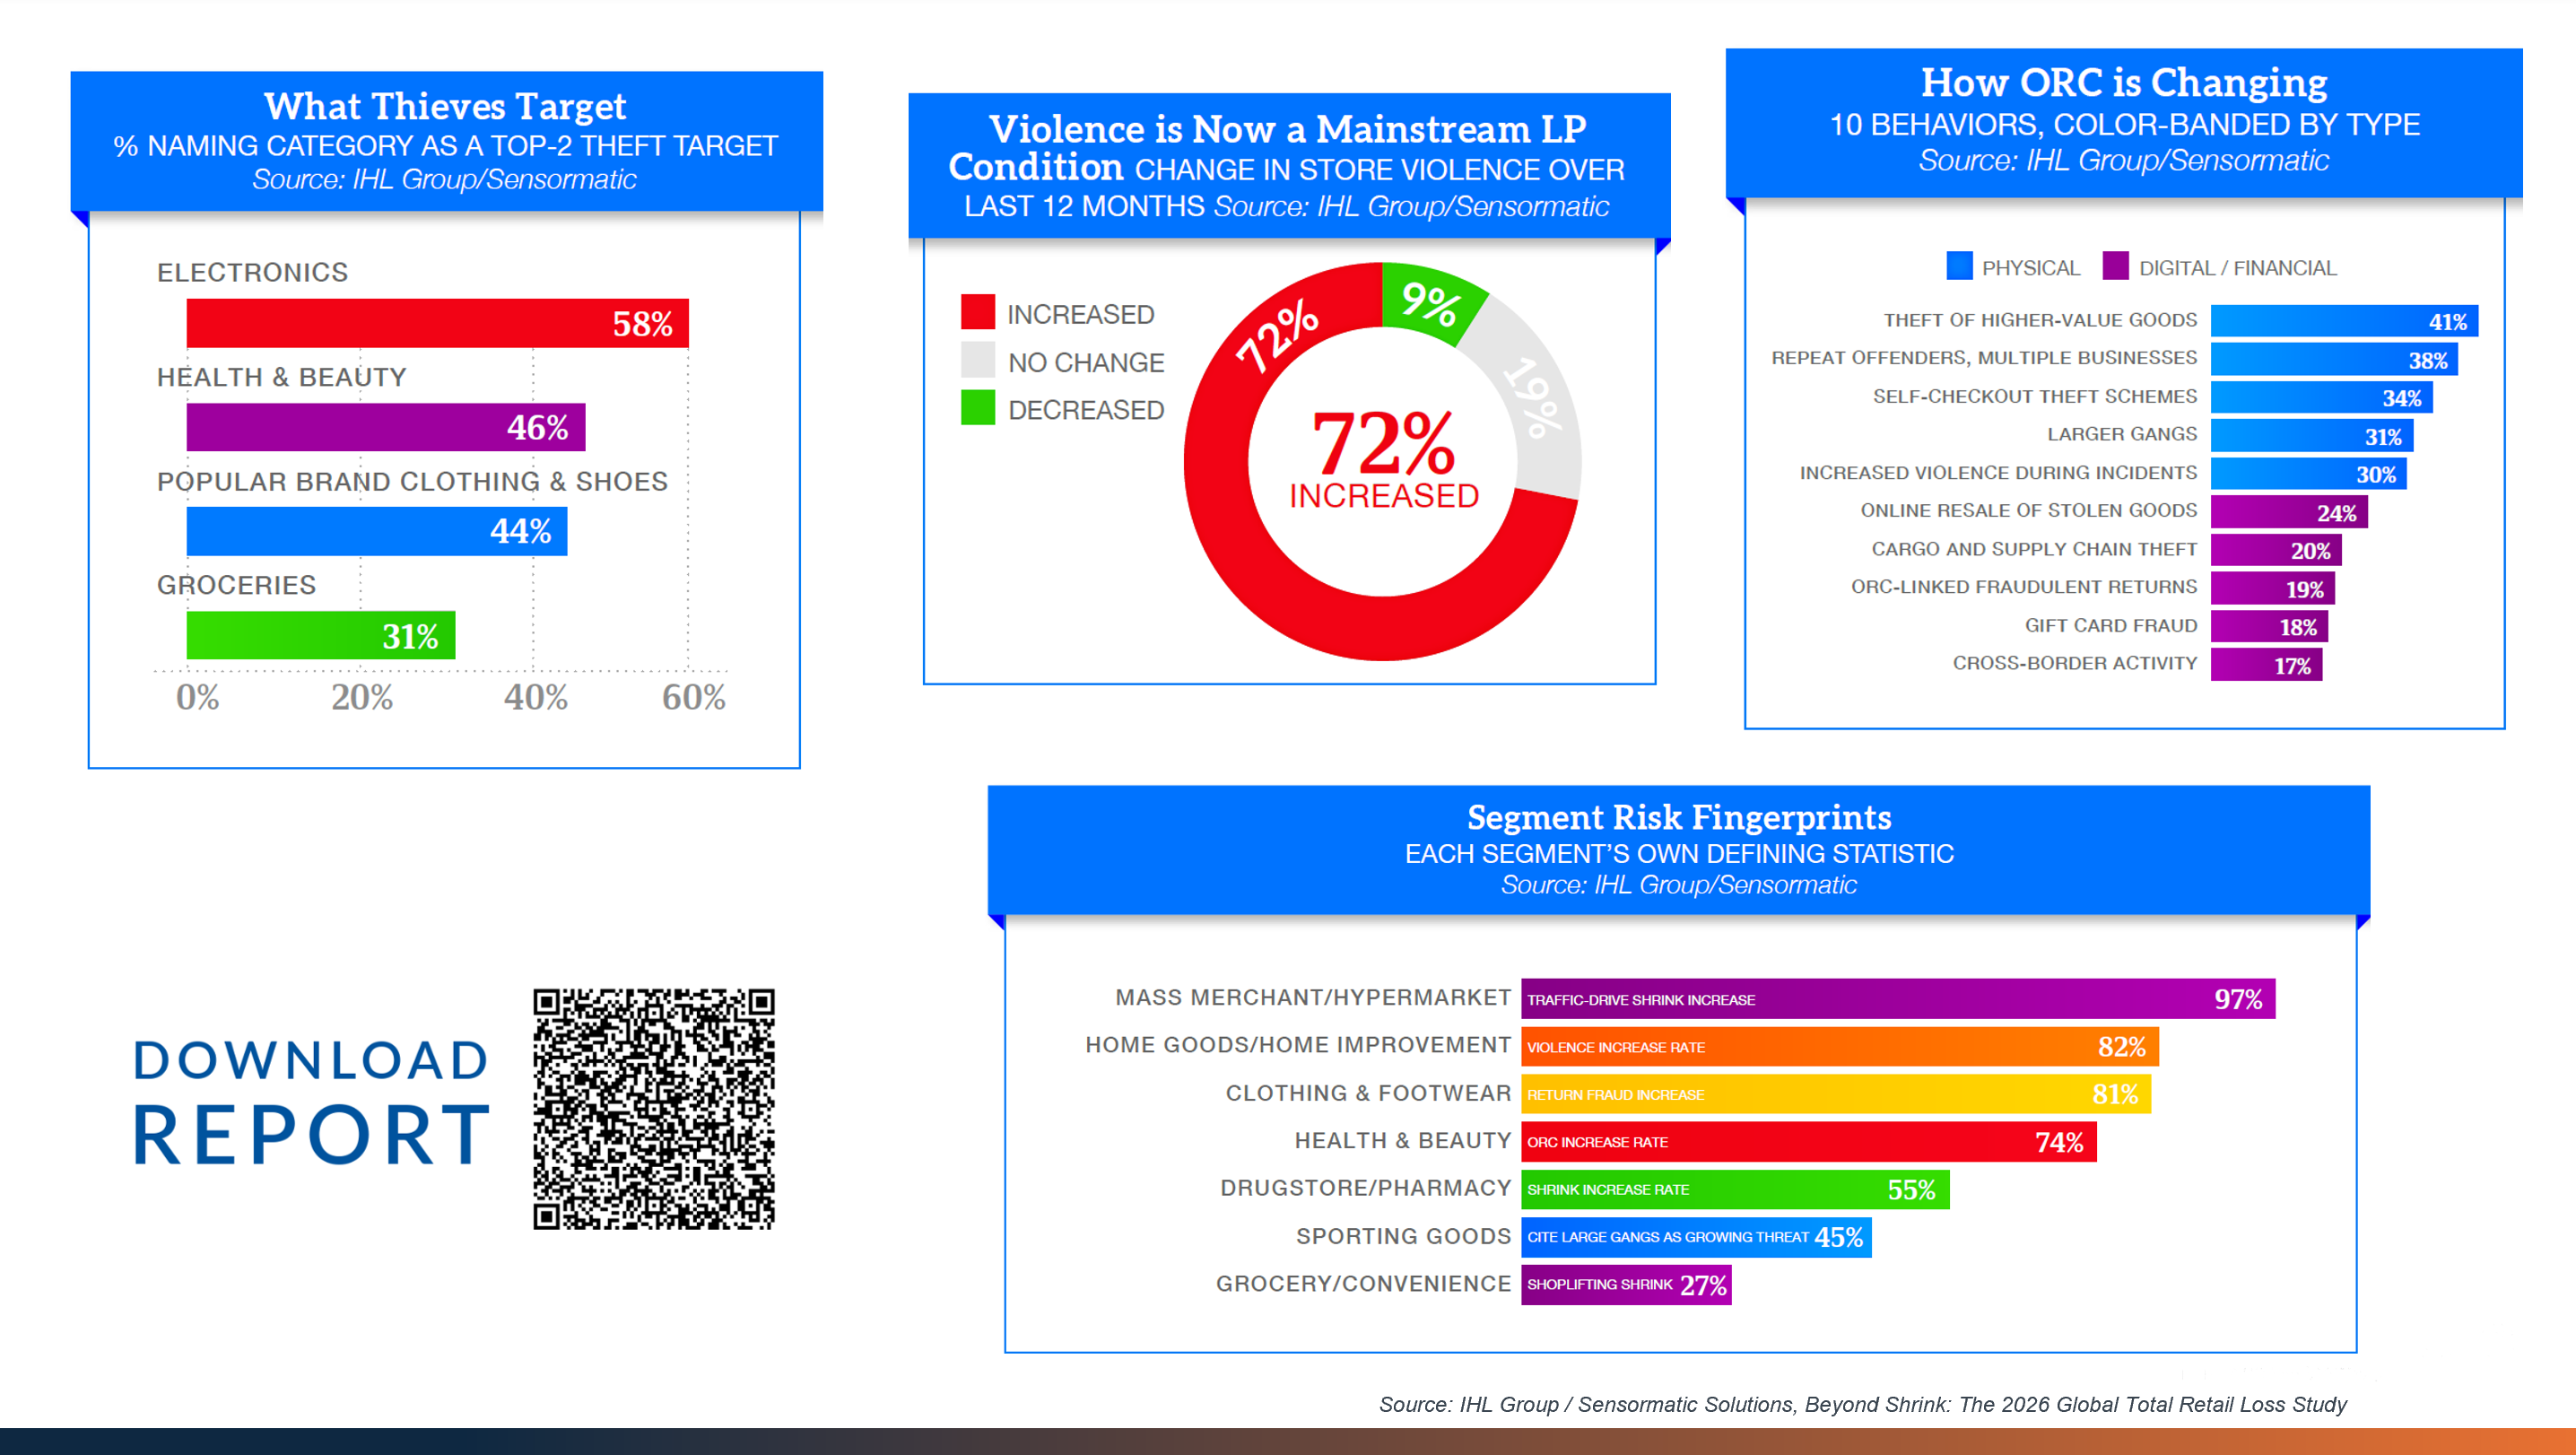Select the Health & Beauty 46% purple bar
This screenshot has width=2576, height=1455.
pos(385,427)
